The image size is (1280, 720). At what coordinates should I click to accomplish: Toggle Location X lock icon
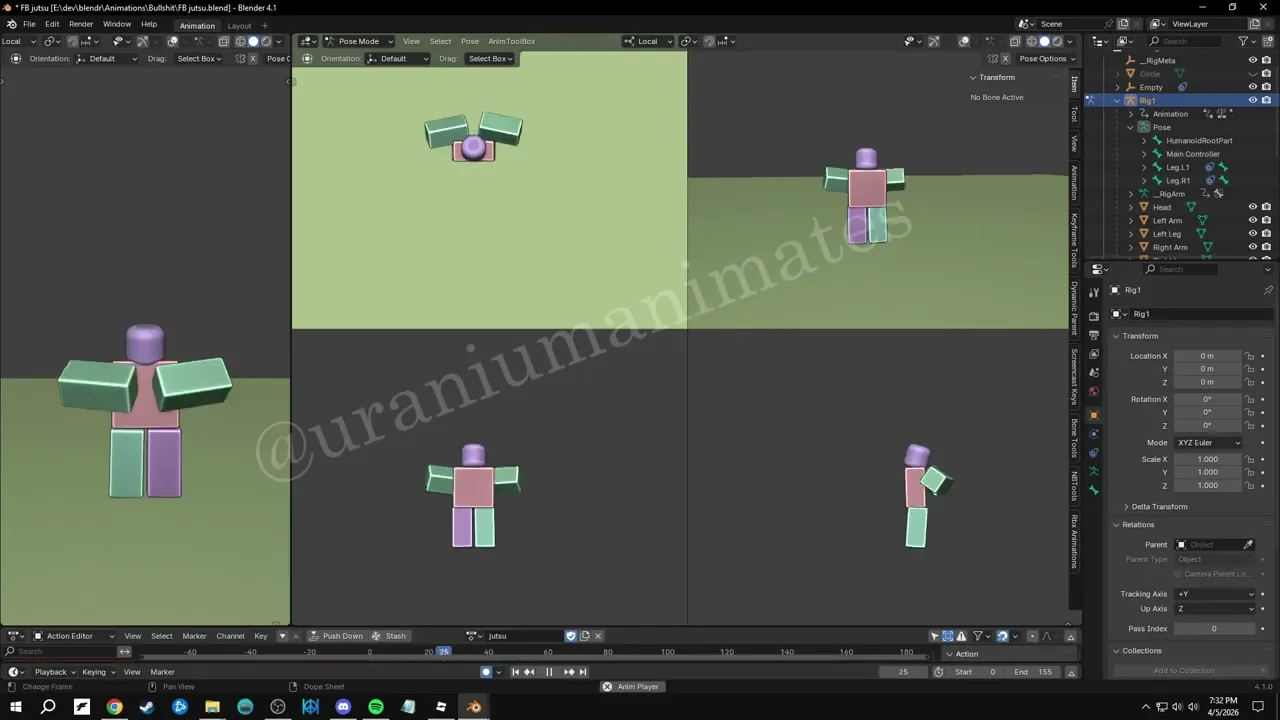tap(1250, 356)
